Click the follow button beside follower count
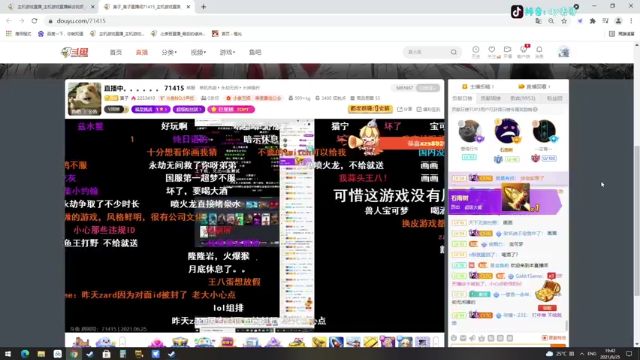The image size is (640, 360). [428, 88]
